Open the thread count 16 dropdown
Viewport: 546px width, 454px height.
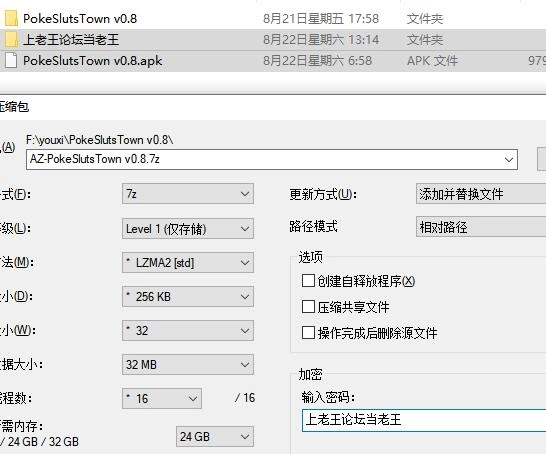point(162,398)
